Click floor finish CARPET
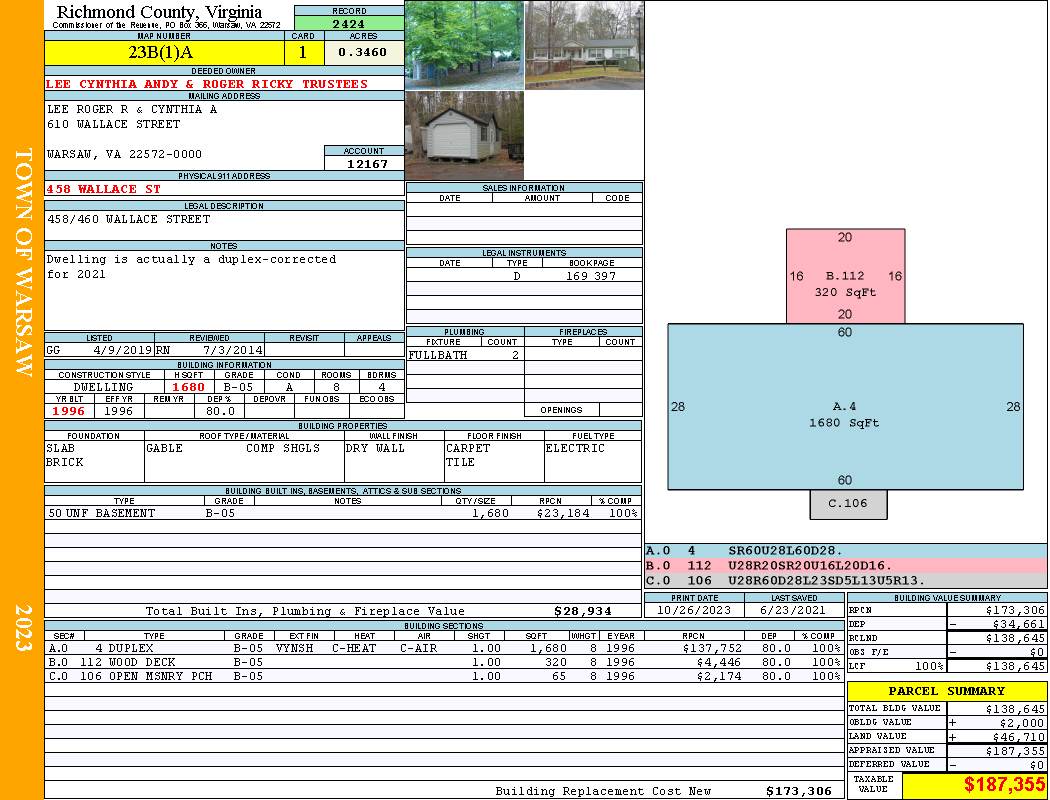This screenshot has width=1050, height=800. point(468,448)
